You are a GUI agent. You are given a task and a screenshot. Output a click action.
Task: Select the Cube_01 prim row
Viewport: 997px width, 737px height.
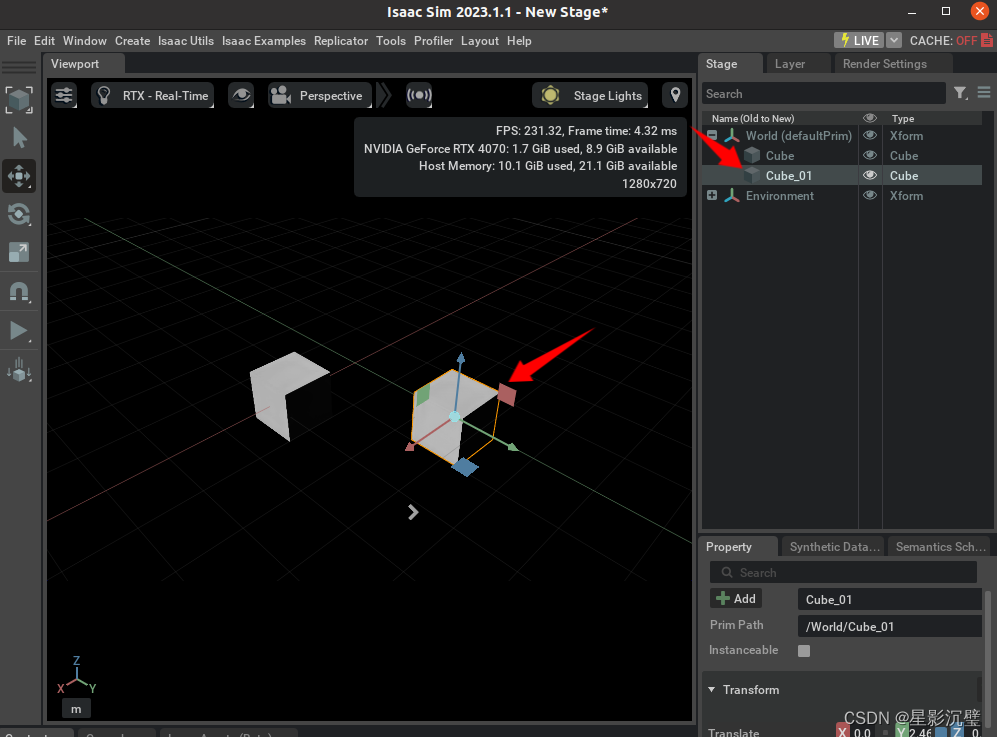842,176
